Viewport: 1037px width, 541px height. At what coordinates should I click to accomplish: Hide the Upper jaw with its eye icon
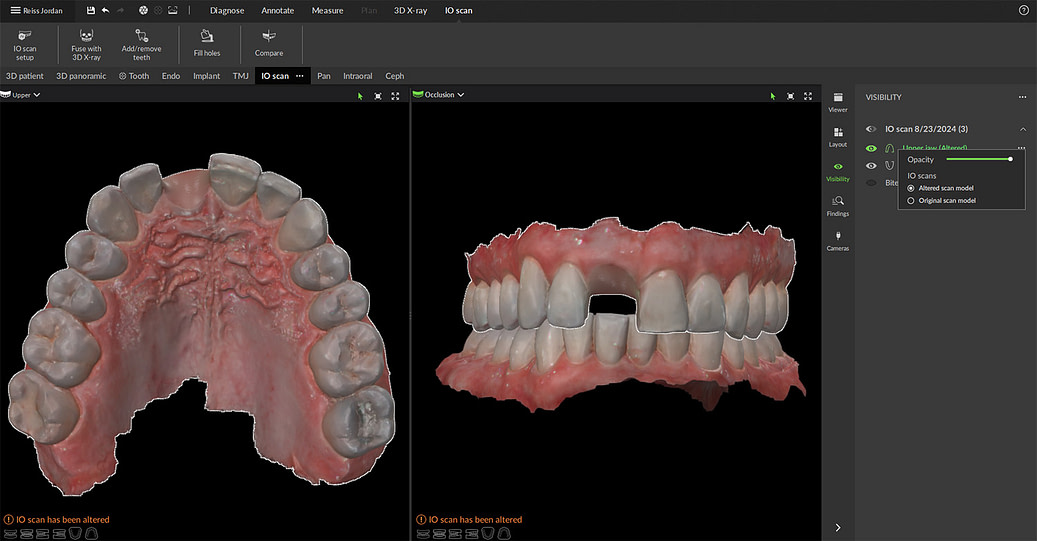click(x=871, y=148)
